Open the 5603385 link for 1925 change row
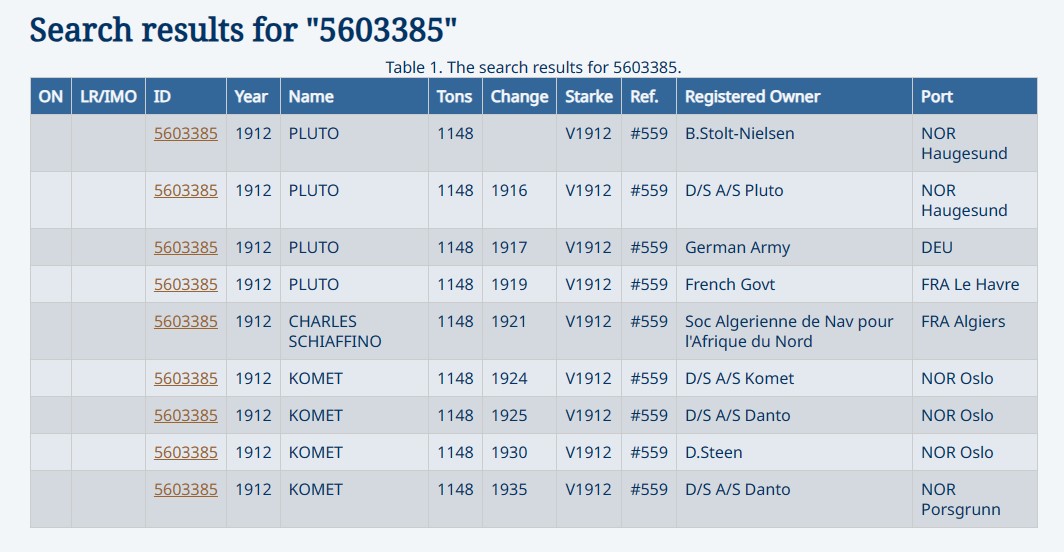The height and width of the screenshot is (552, 1064). click(185, 416)
